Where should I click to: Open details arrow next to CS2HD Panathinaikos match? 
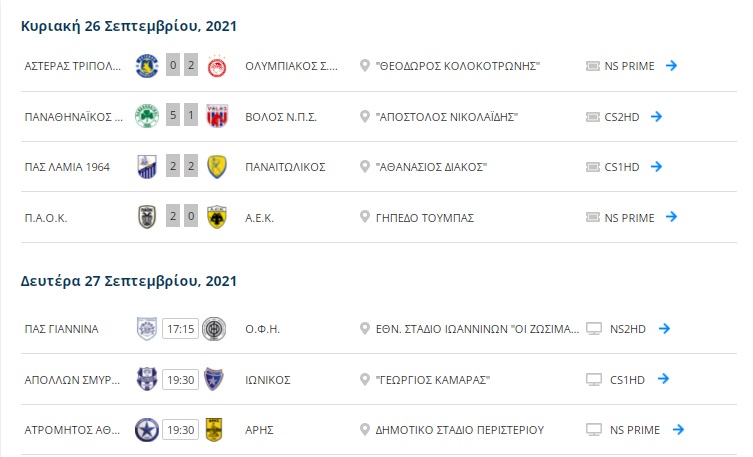pos(656,116)
